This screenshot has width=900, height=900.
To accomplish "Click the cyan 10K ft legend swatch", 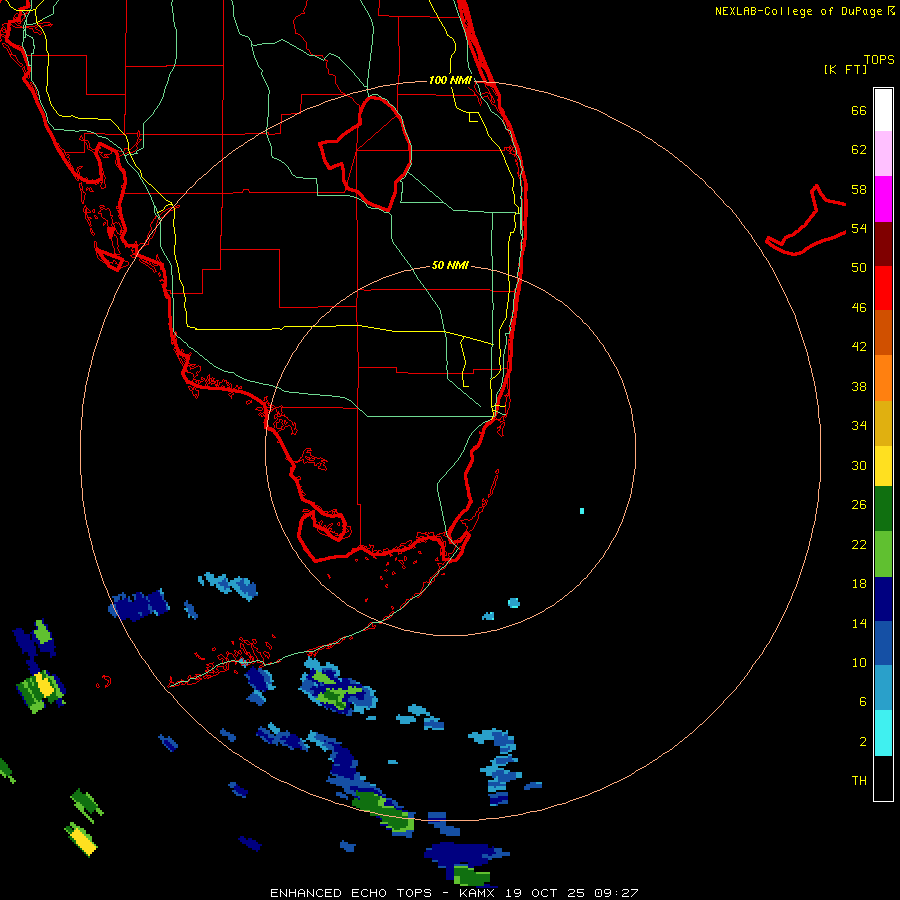I will click(x=883, y=733).
